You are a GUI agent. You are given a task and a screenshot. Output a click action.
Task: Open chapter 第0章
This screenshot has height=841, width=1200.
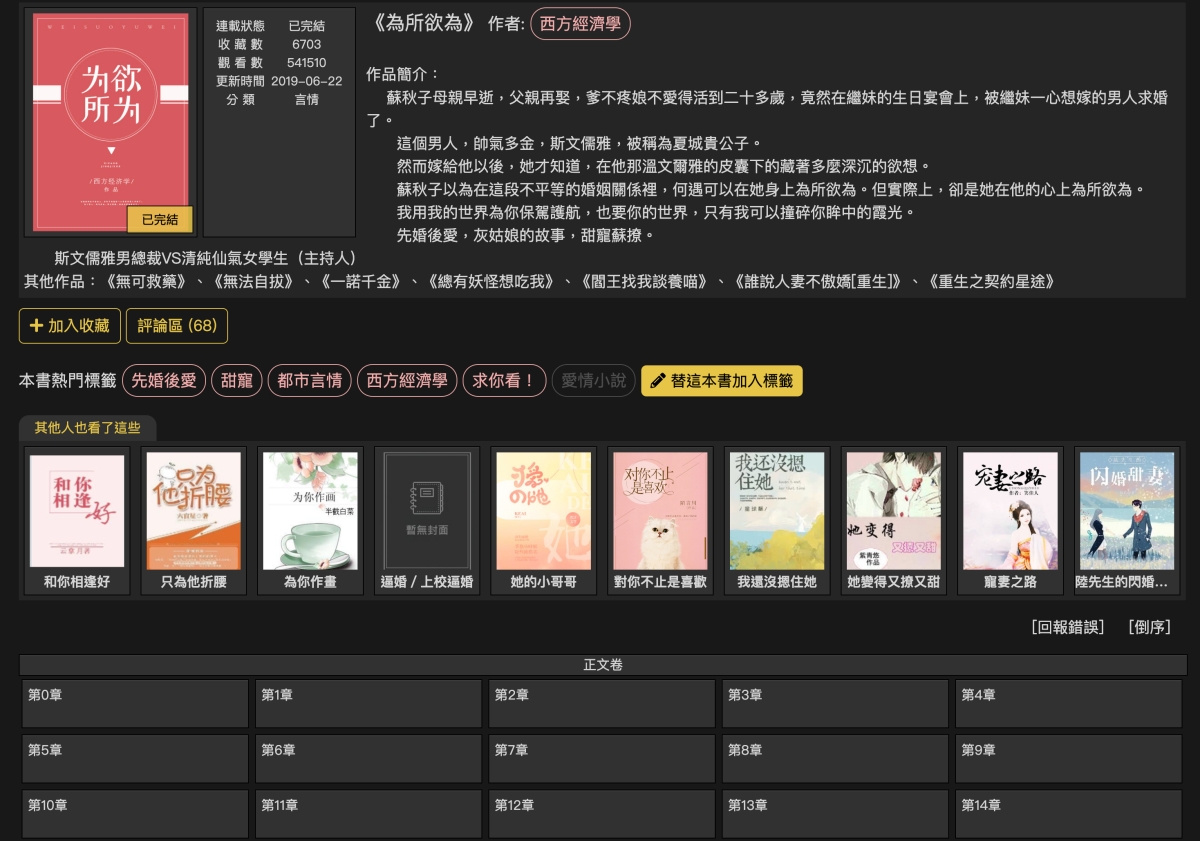(135, 703)
